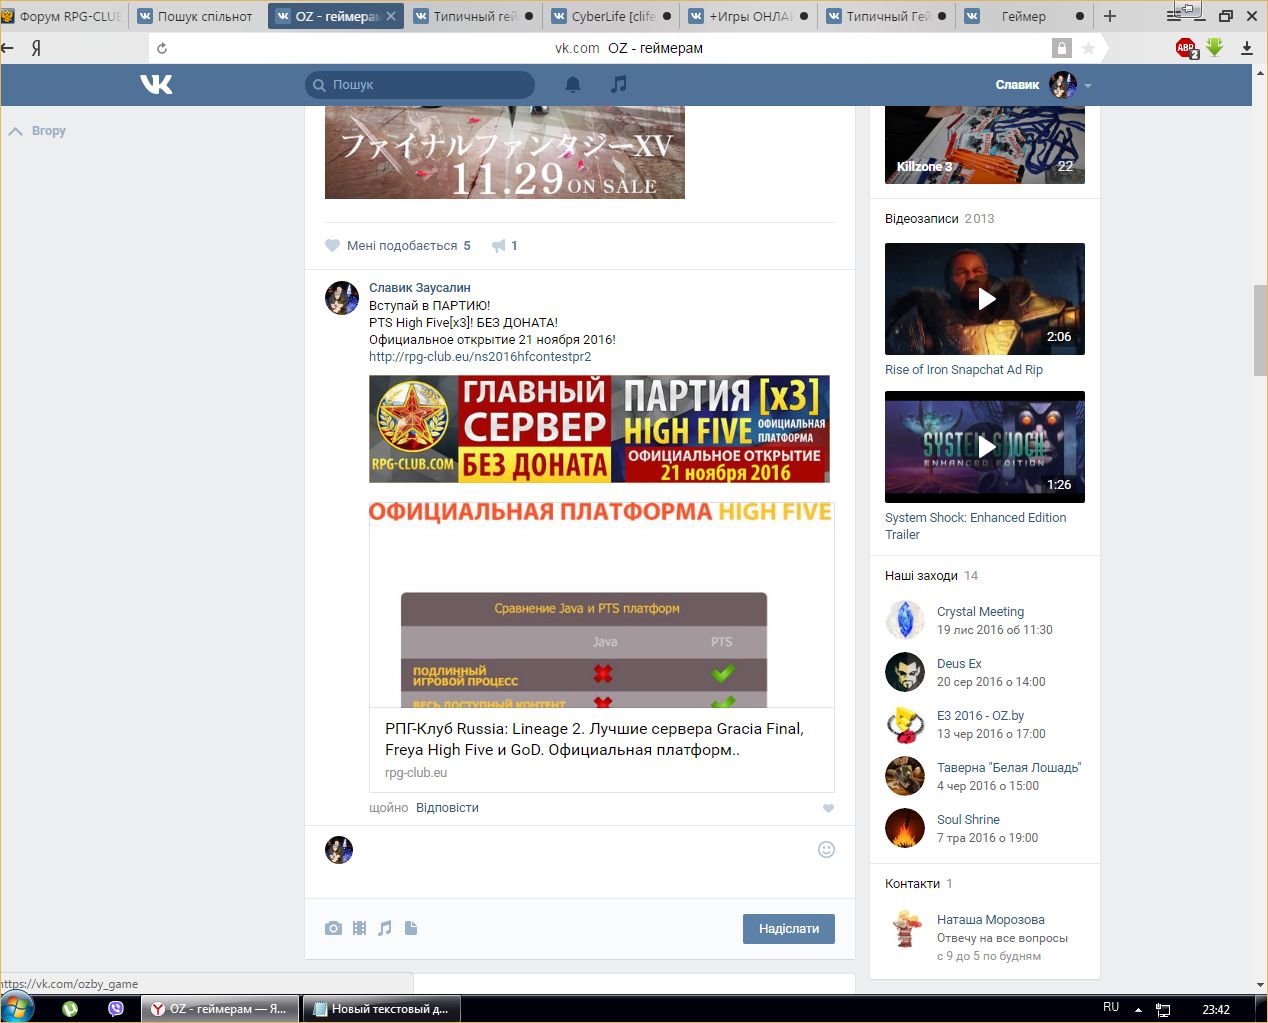Open the emoji smiley picker in comment box
The width and height of the screenshot is (1268, 1023).
pyautogui.click(x=826, y=849)
